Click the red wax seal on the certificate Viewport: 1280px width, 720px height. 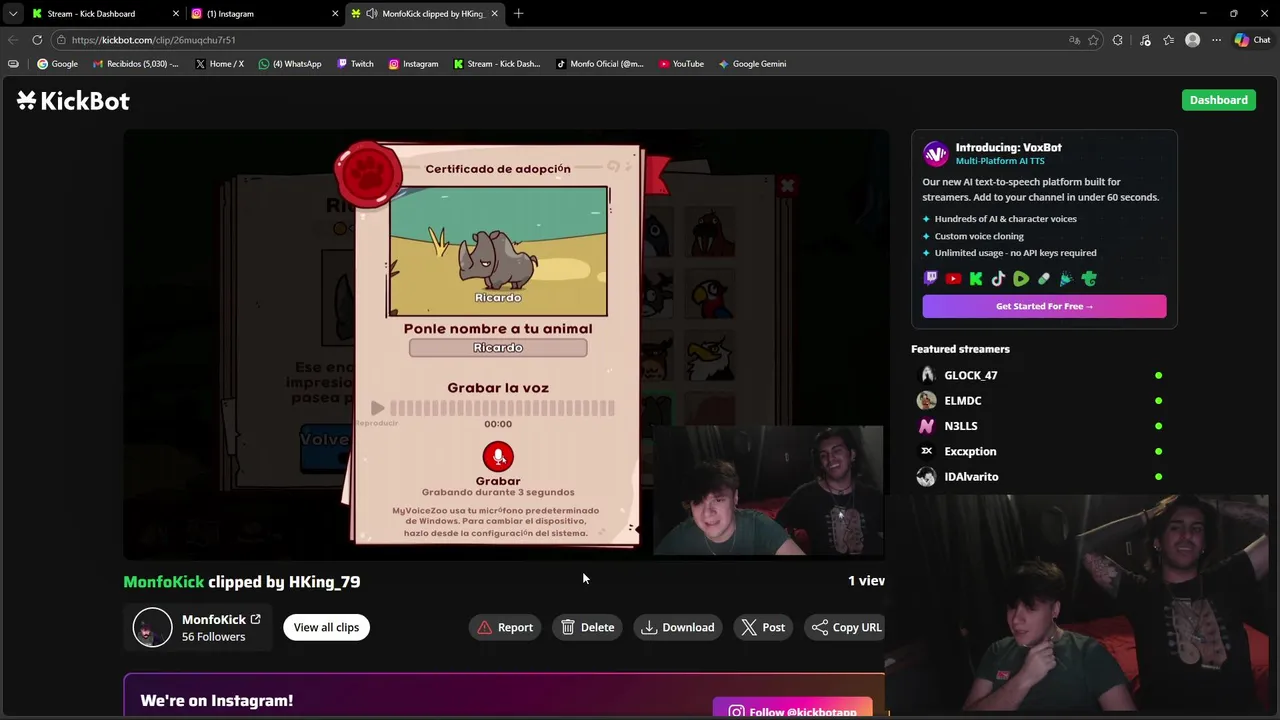[x=368, y=174]
